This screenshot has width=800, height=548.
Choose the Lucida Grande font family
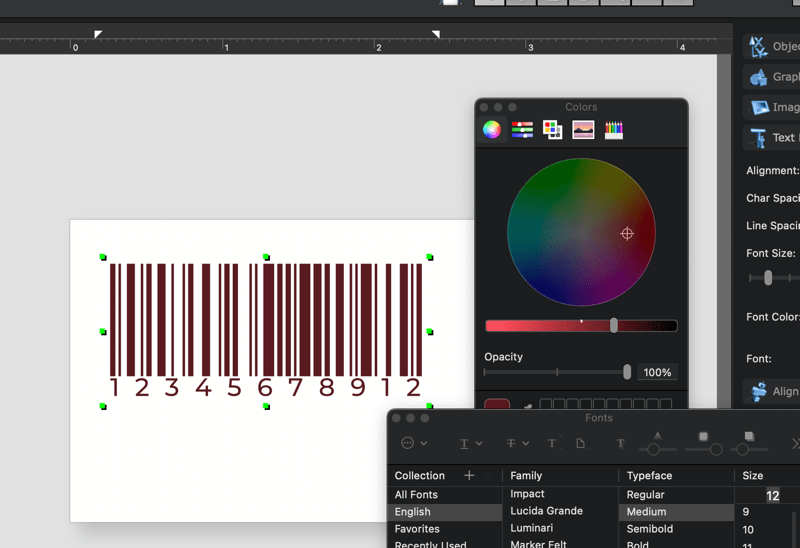point(560,511)
